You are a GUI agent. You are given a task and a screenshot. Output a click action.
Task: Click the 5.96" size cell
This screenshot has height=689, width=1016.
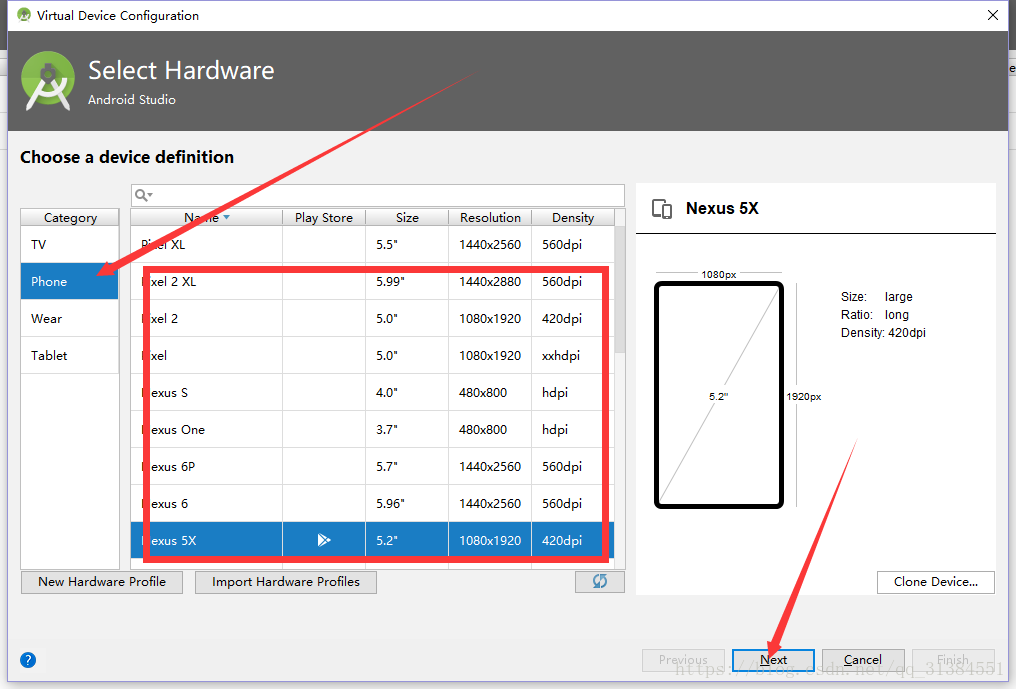coord(407,503)
